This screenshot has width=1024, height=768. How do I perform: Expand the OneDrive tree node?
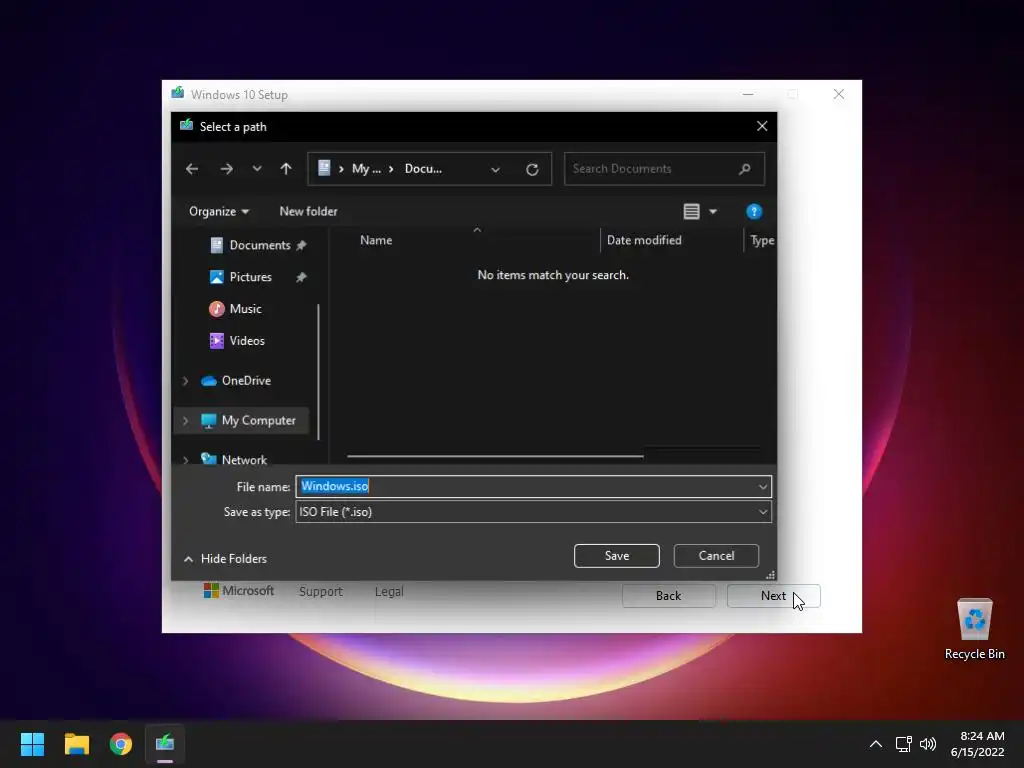(x=185, y=381)
